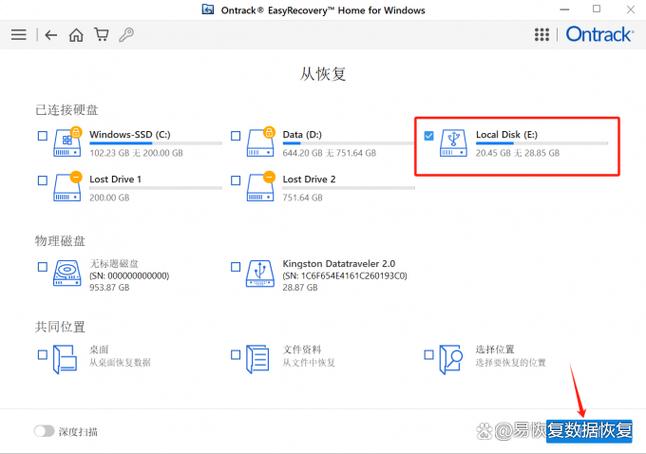Click the 644.20 GB of 751.64 GB text
The height and width of the screenshot is (454, 646).
click(329, 153)
